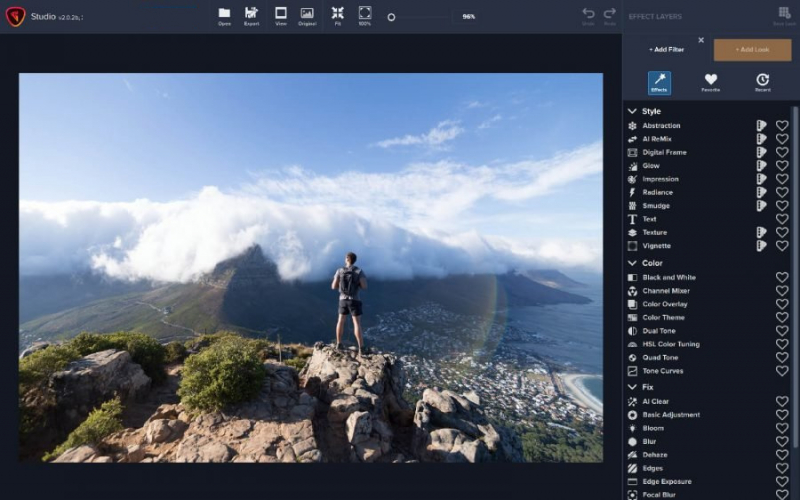Favorite the HSL Color Tuning heart
This screenshot has width=800, height=500.
coord(782,344)
